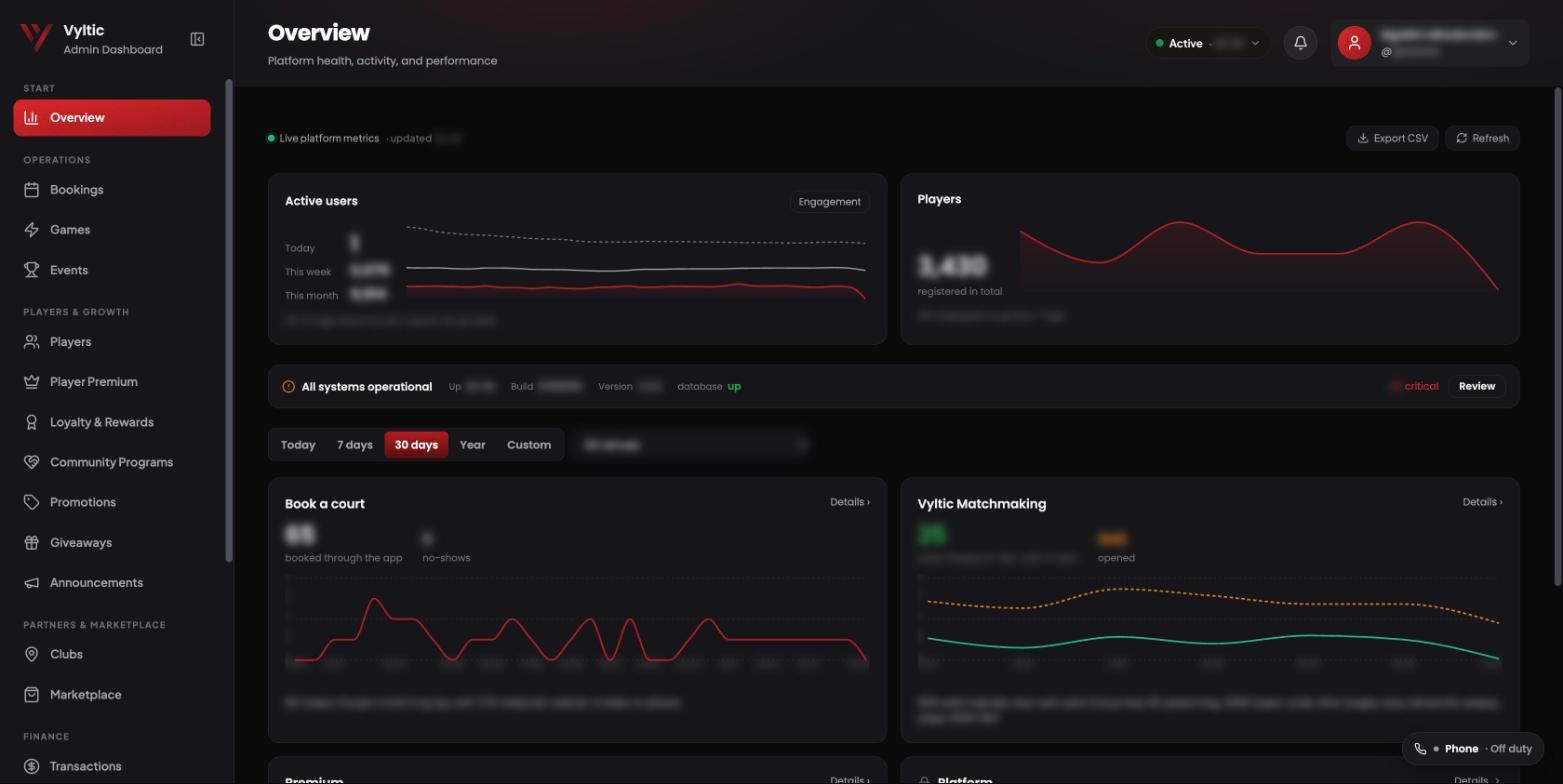Click the All systems operational status text
The height and width of the screenshot is (784, 1563).
[367, 387]
